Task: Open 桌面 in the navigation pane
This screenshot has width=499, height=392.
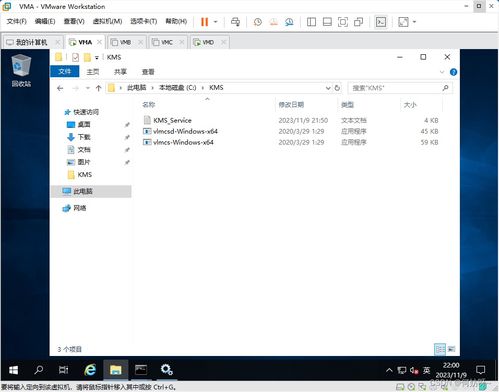Action: (x=84, y=125)
